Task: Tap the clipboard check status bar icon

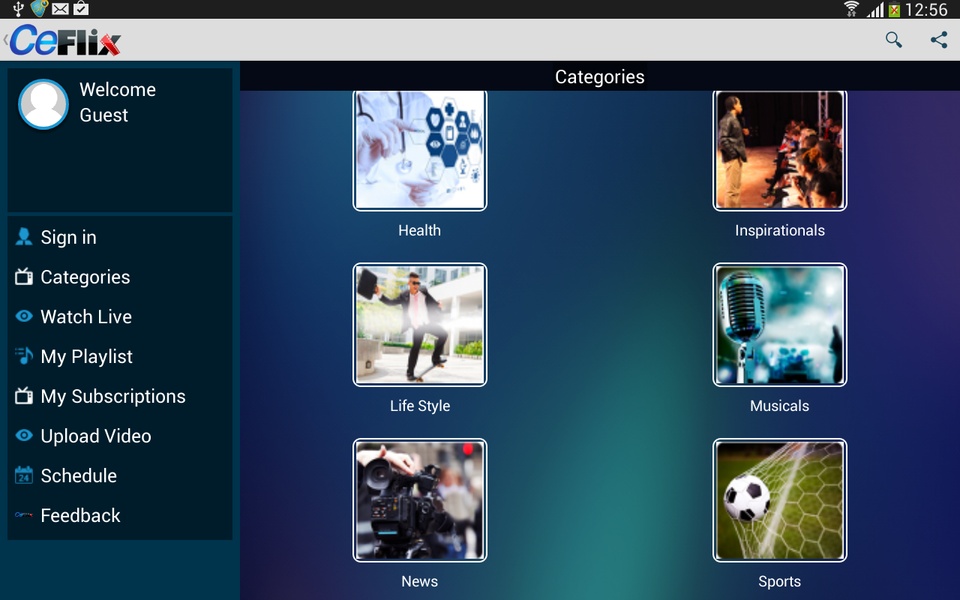Action: pyautogui.click(x=81, y=9)
